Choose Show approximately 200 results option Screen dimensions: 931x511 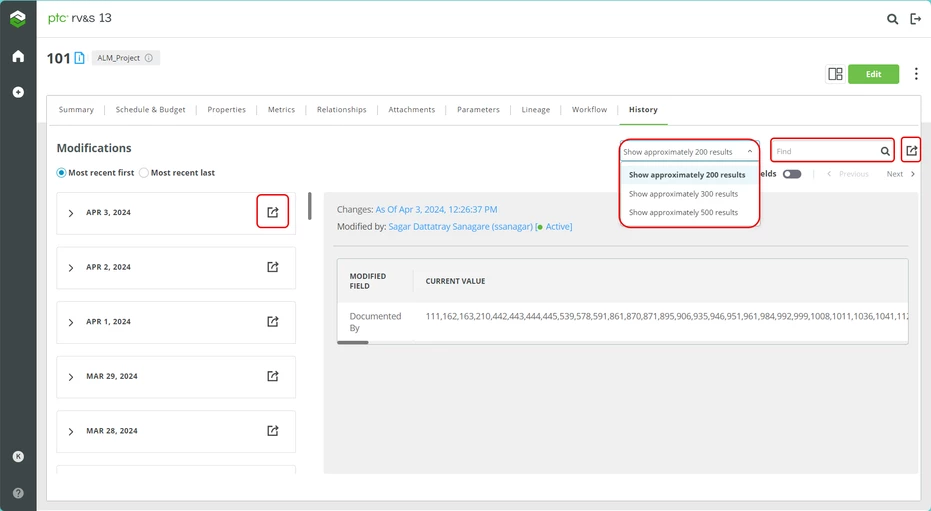689,175
